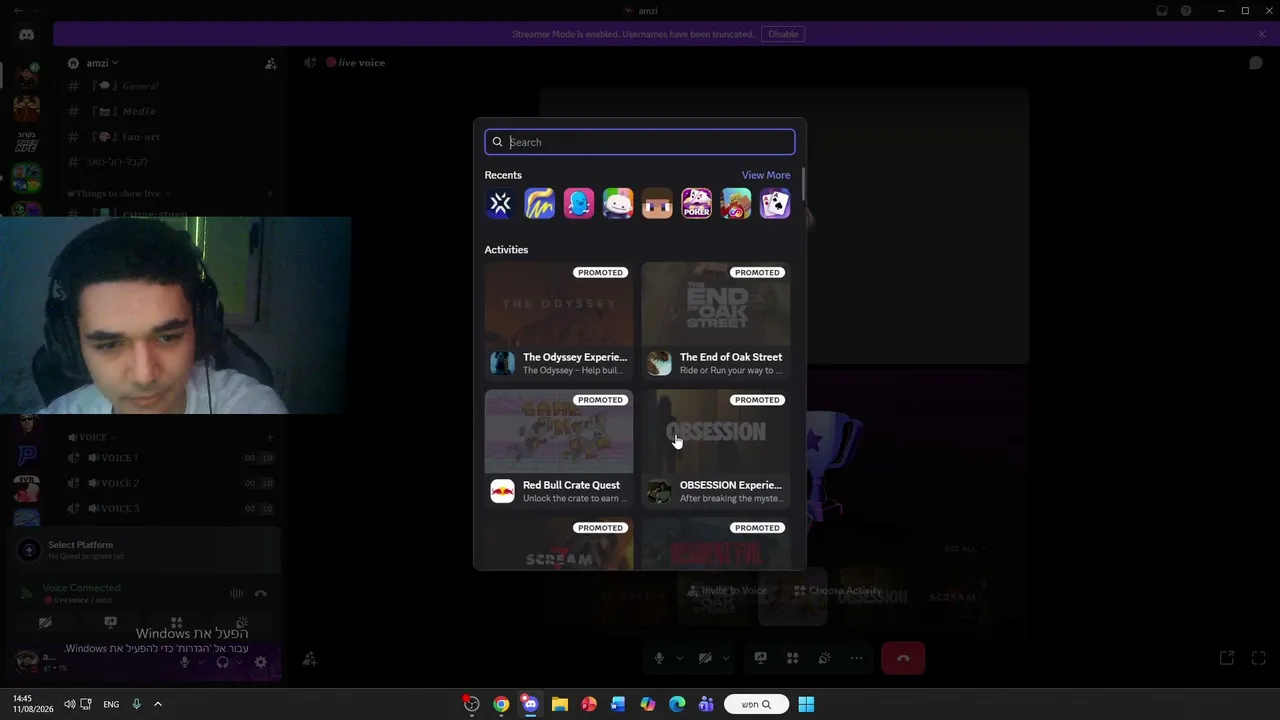Disconnect via phone icon in Voice Connected panel
The height and width of the screenshot is (720, 1280).
coord(261,593)
